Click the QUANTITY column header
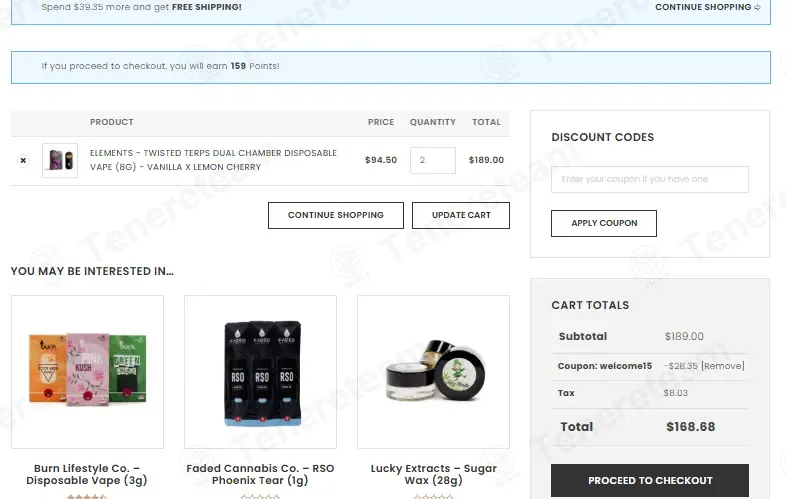This screenshot has height=499, width=786. 433,122
